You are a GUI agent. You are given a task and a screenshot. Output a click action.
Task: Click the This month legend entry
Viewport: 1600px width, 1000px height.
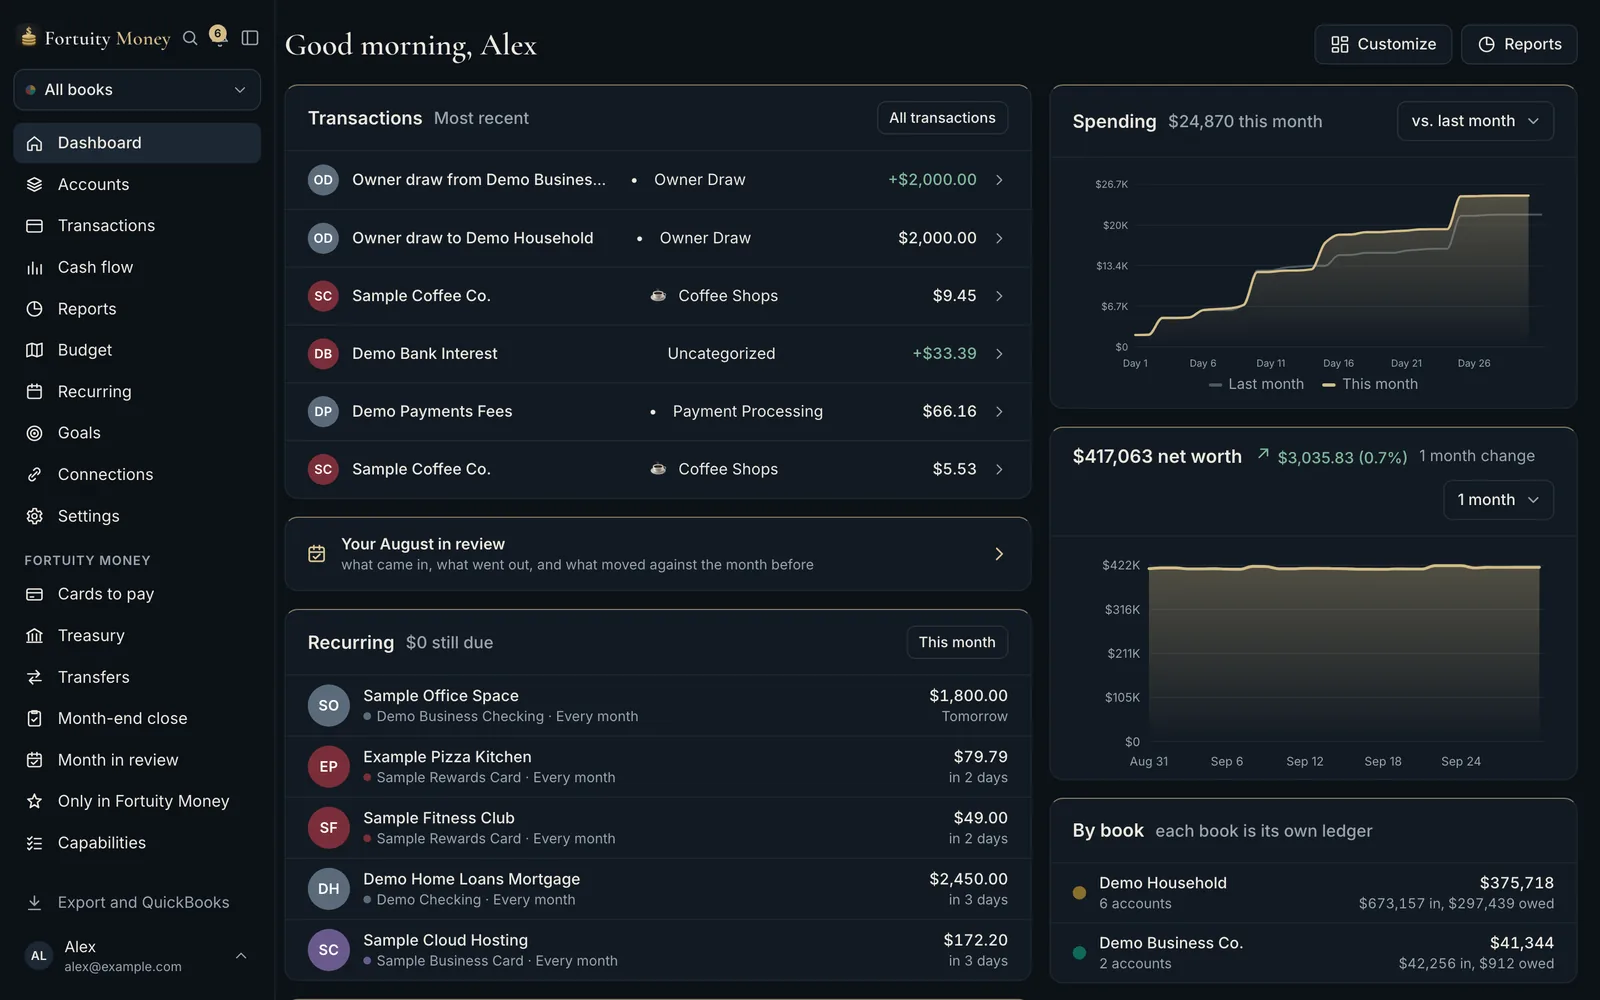[x=1370, y=384]
